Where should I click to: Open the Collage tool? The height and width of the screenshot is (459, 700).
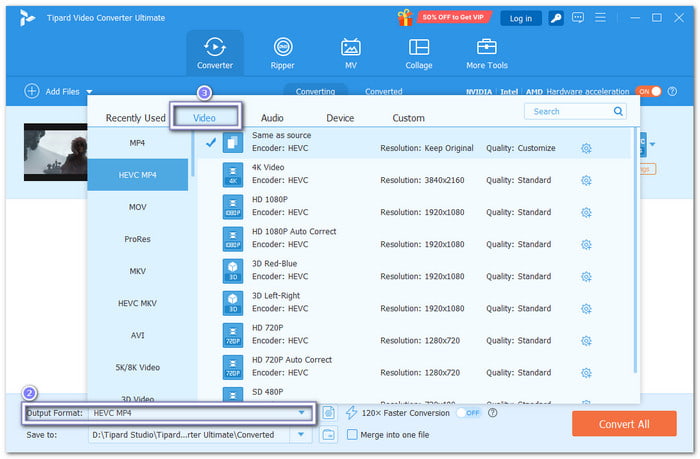[x=419, y=53]
